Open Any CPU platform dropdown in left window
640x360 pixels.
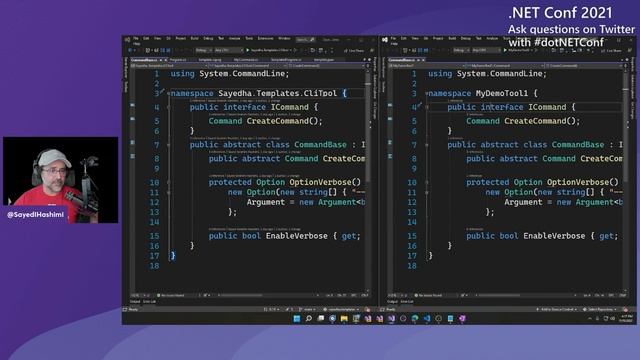pos(228,50)
